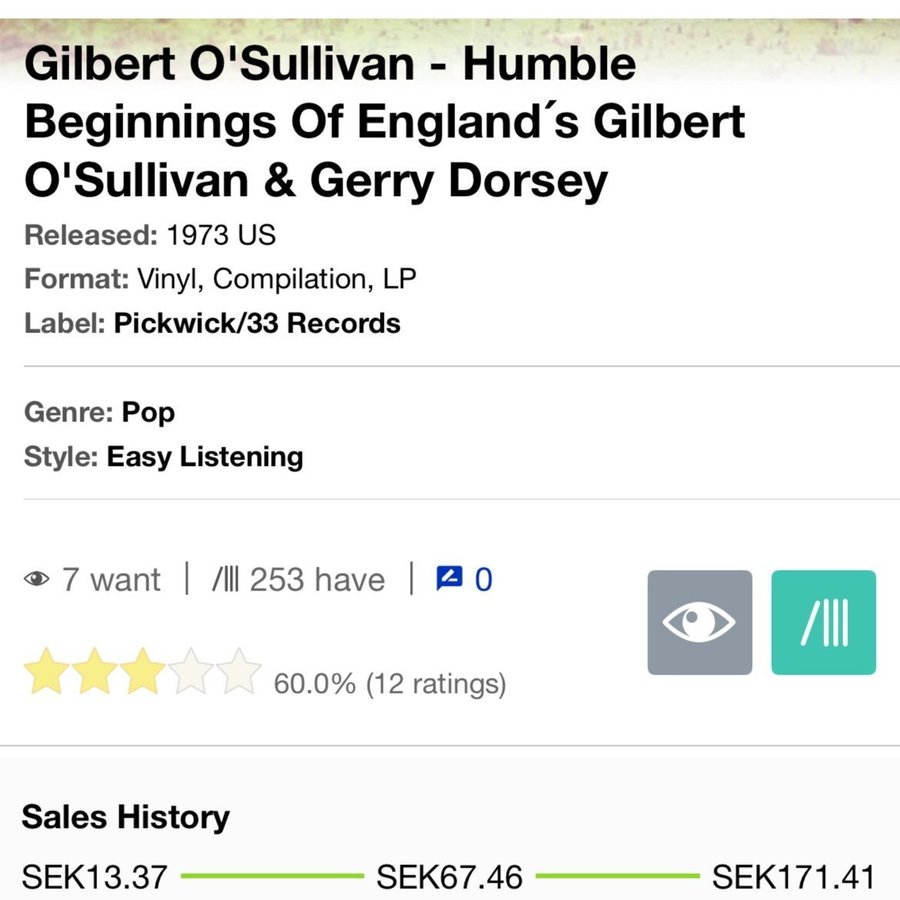
Task: Open the Easy Listening style link
Action: 205,457
